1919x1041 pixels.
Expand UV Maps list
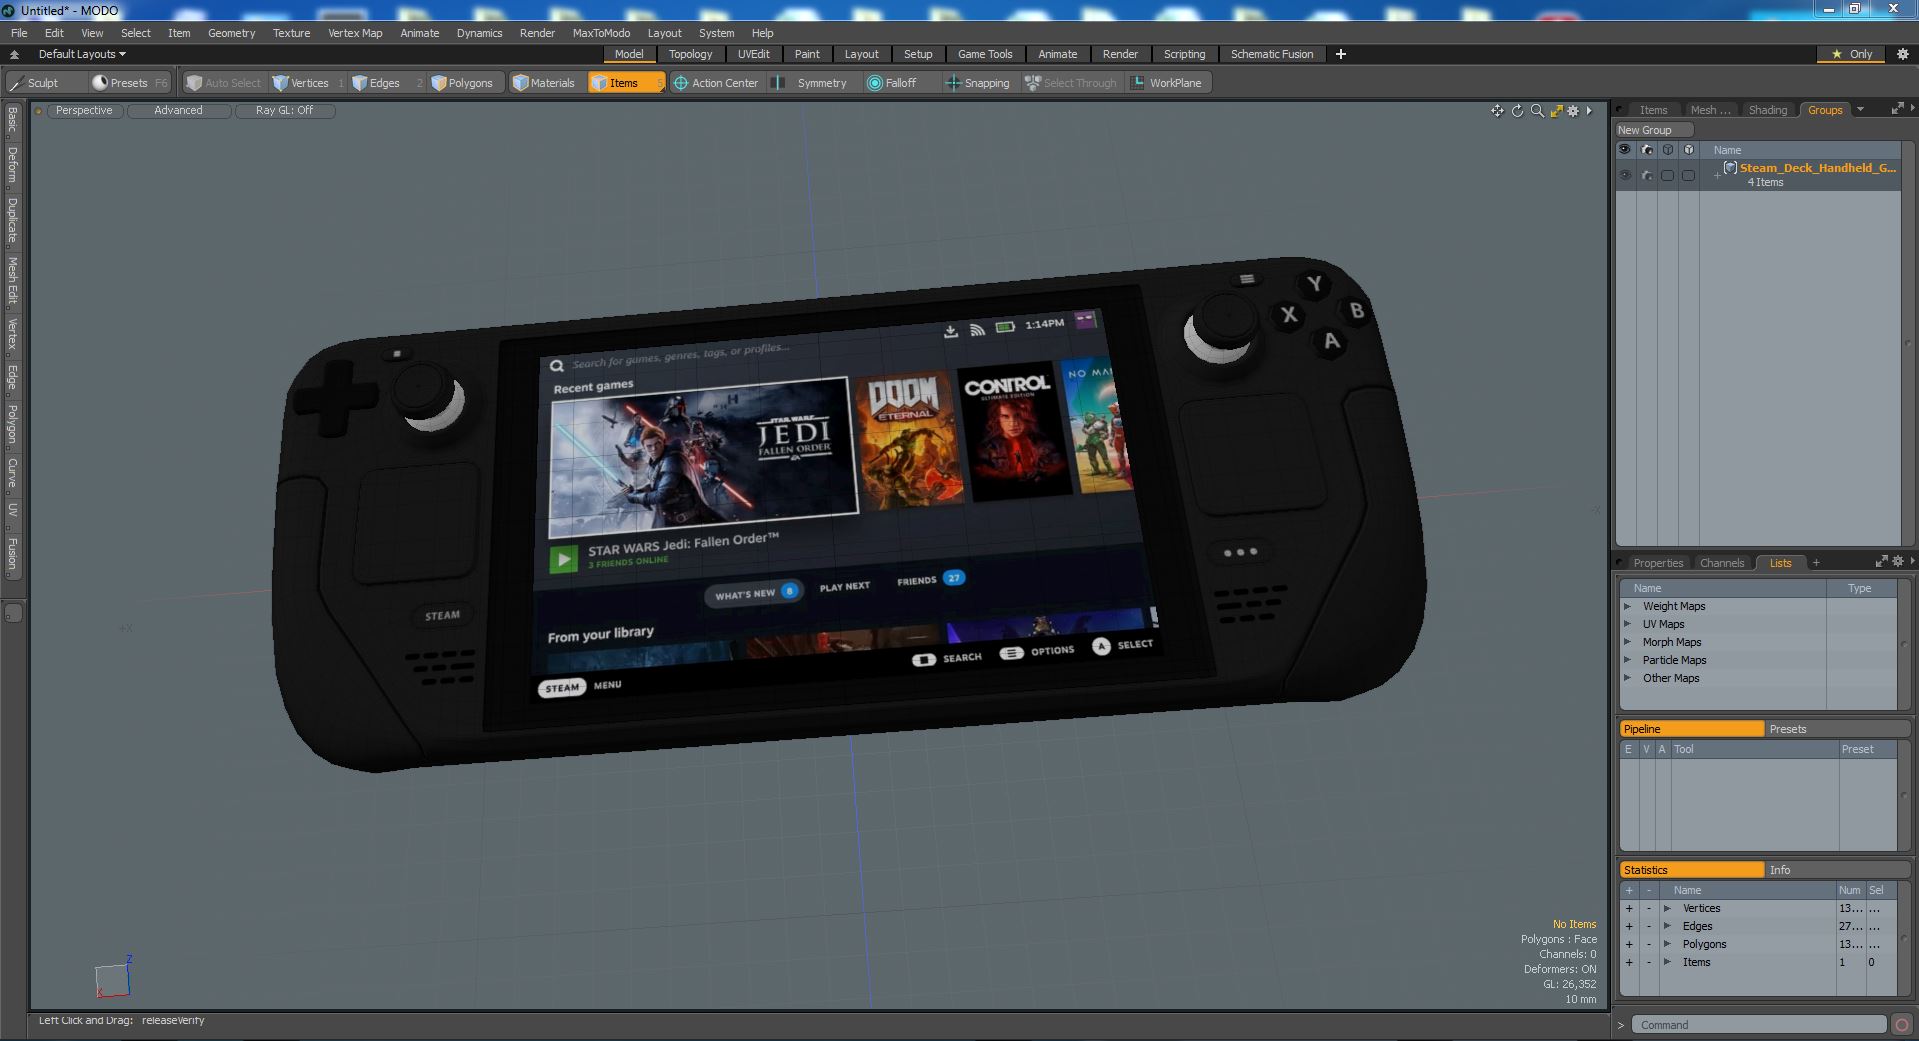click(1627, 624)
